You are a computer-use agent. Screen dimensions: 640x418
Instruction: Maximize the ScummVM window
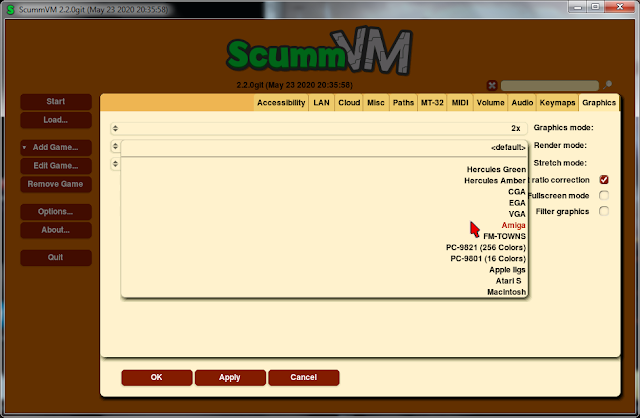tap(596, 7)
